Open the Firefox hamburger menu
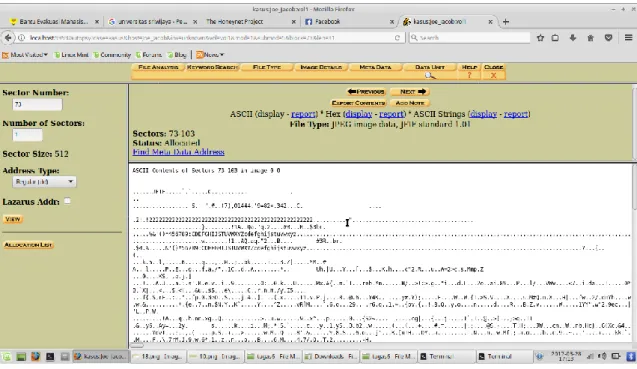Viewport: 637px width, 369px height. coord(628,38)
